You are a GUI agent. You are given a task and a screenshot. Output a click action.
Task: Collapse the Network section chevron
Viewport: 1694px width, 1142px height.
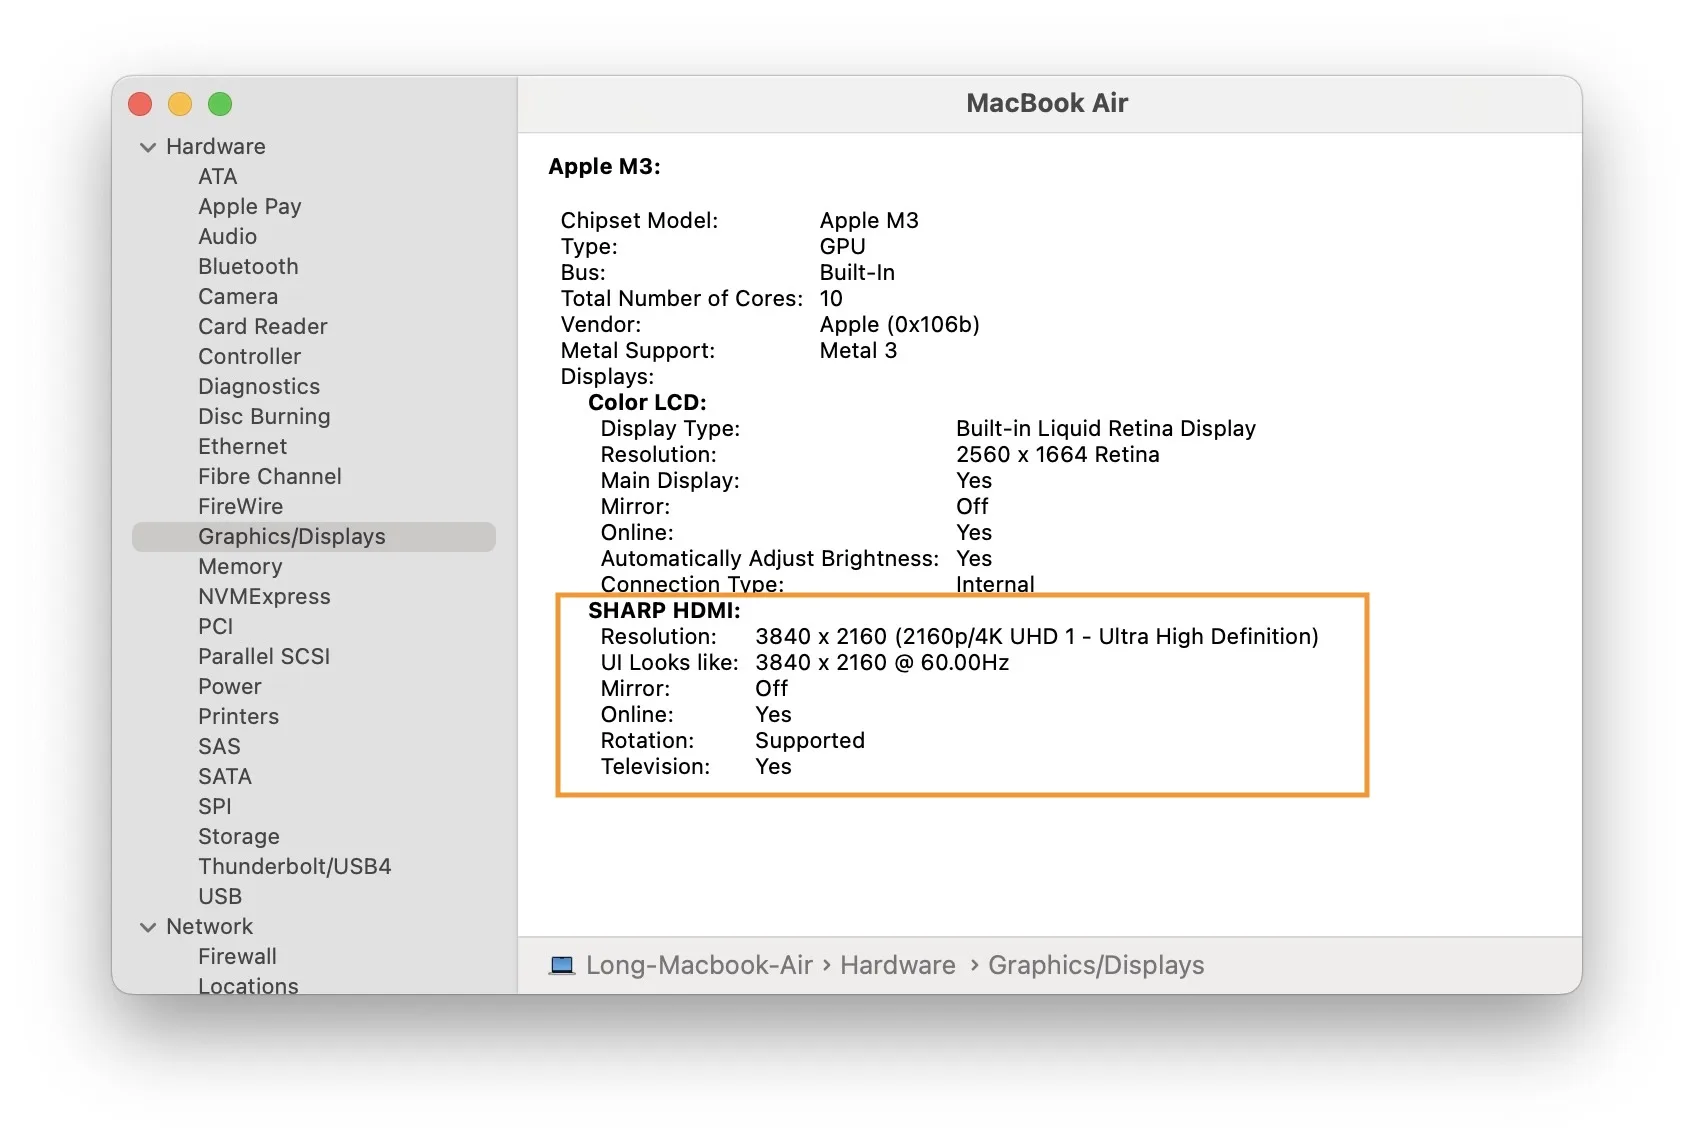[x=148, y=927]
